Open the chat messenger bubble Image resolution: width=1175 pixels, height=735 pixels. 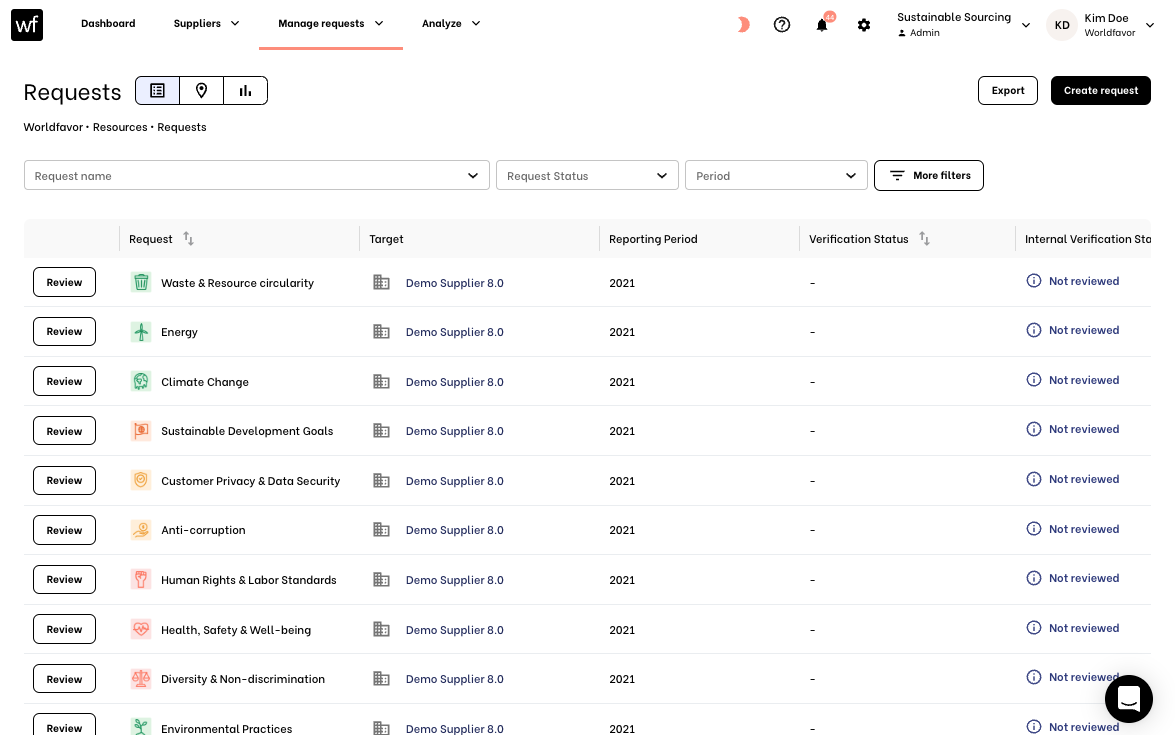[x=1128, y=699]
